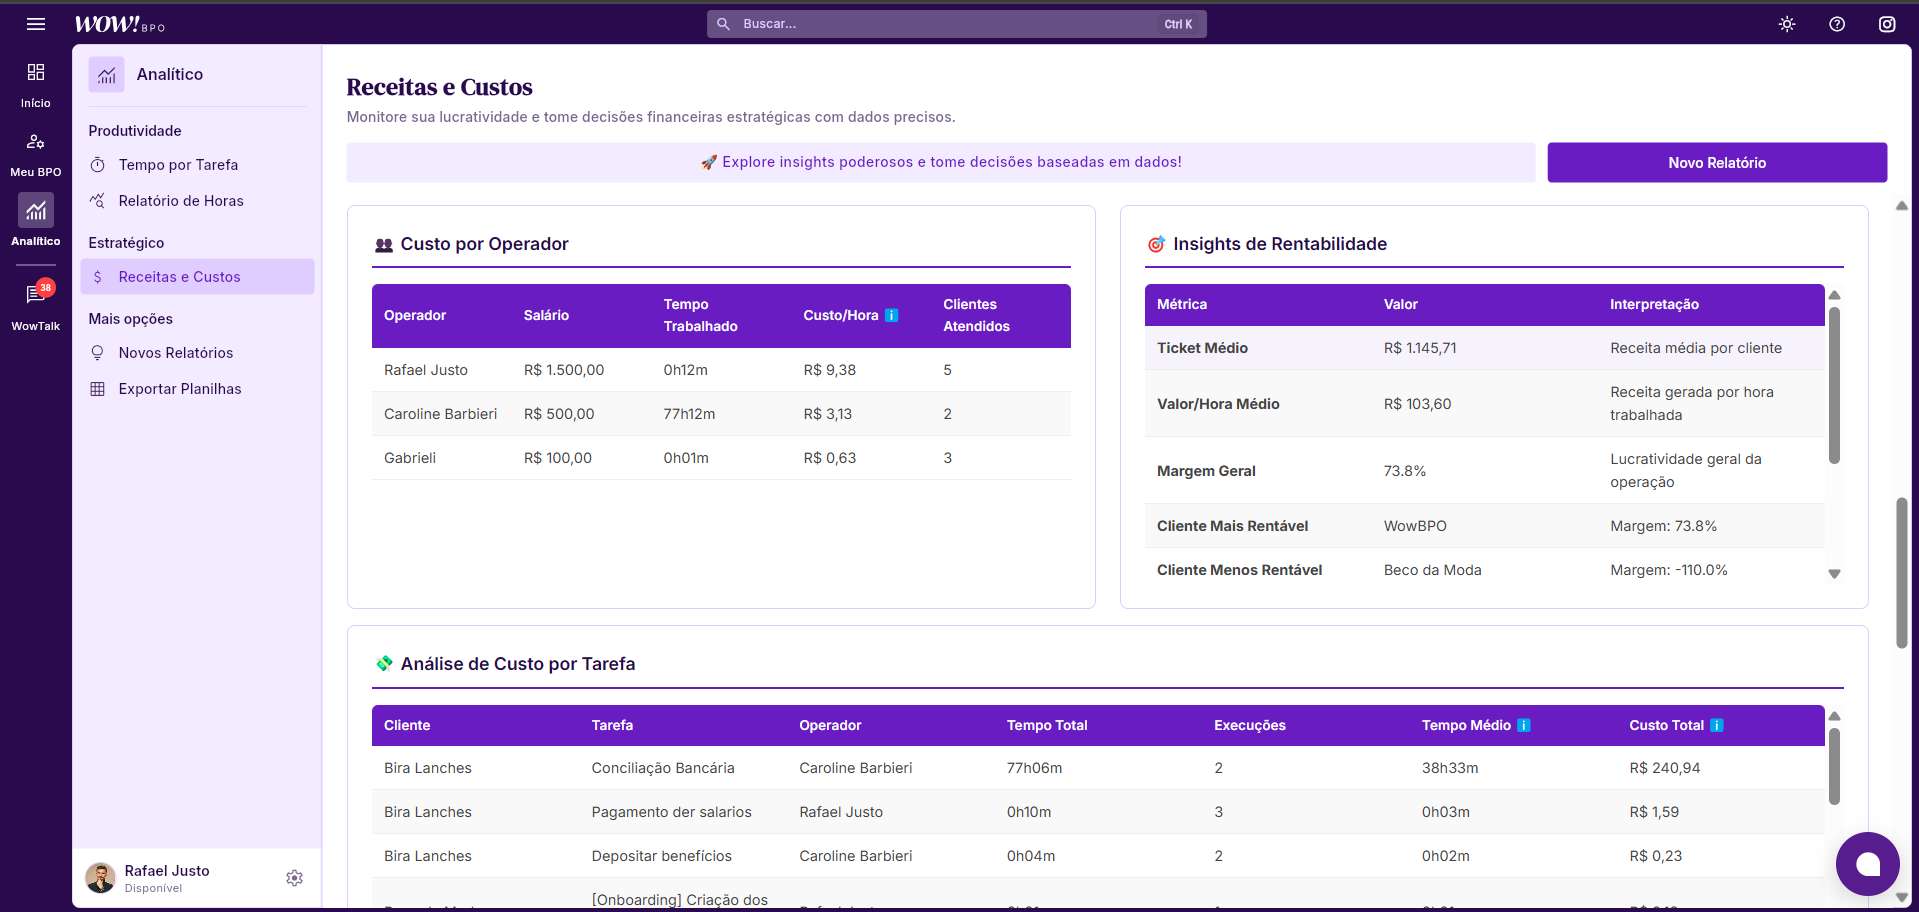Open the floating chat bubble button
The width and height of the screenshot is (1919, 912).
[x=1867, y=864]
